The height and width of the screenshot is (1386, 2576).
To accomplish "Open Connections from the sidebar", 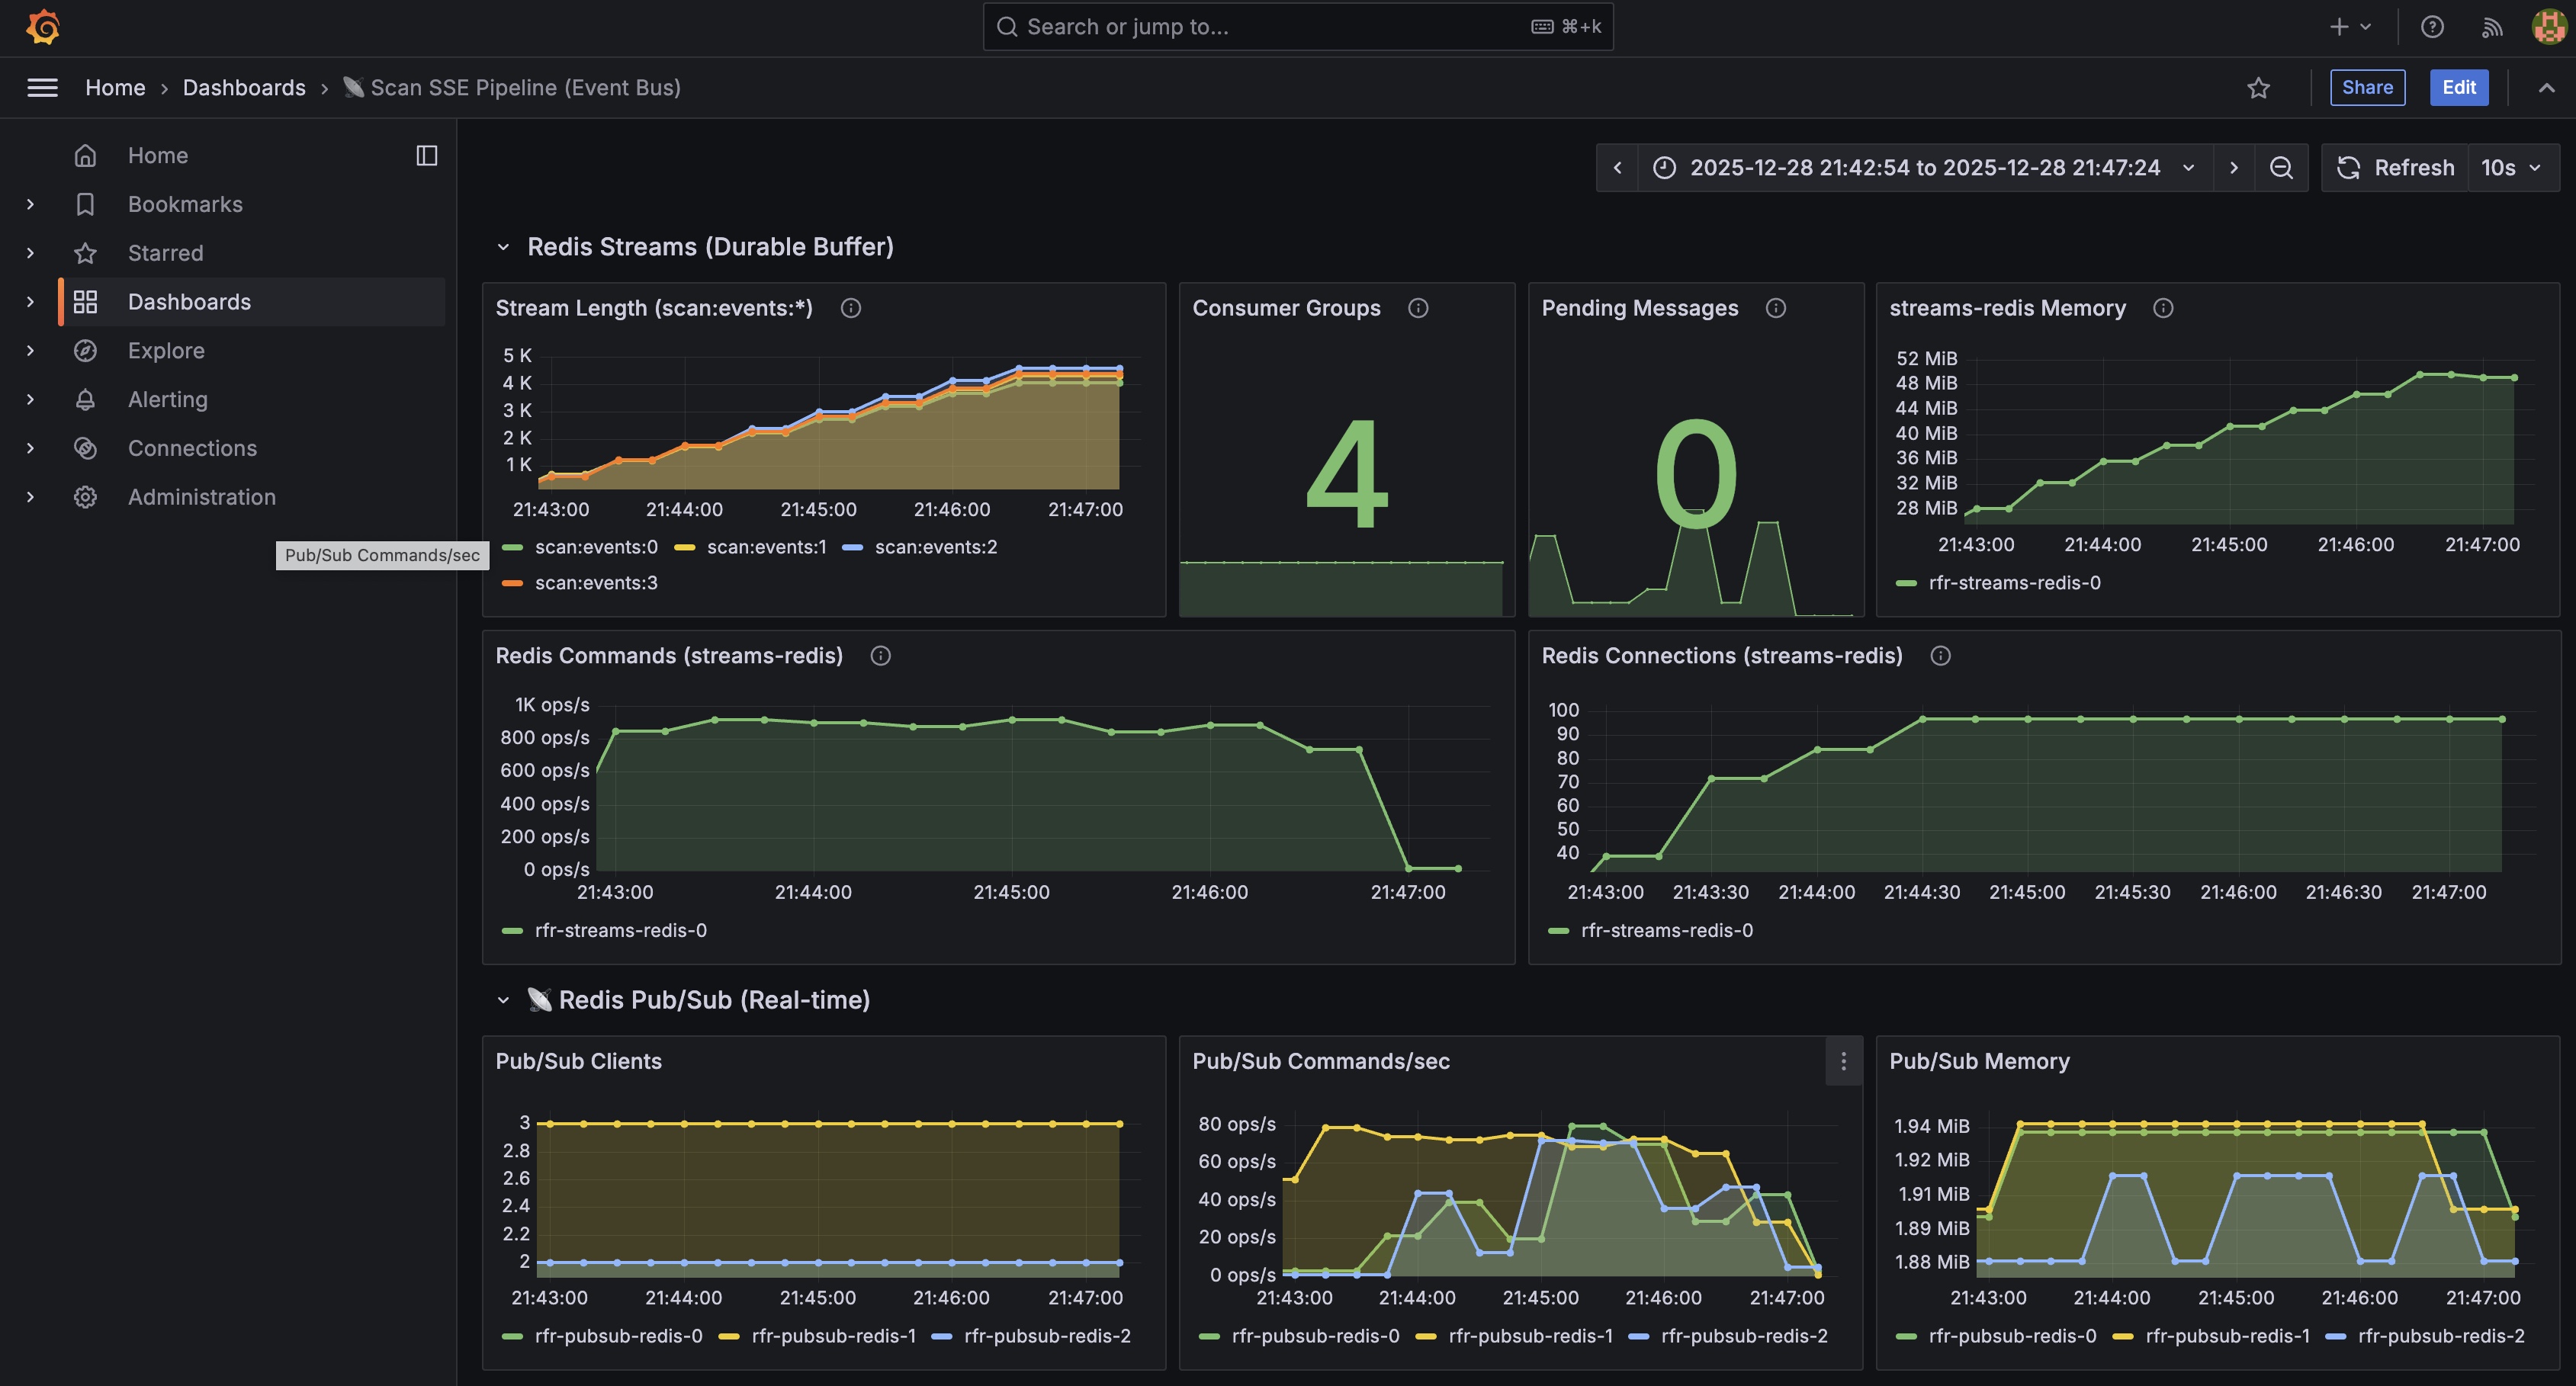I will 192,449.
